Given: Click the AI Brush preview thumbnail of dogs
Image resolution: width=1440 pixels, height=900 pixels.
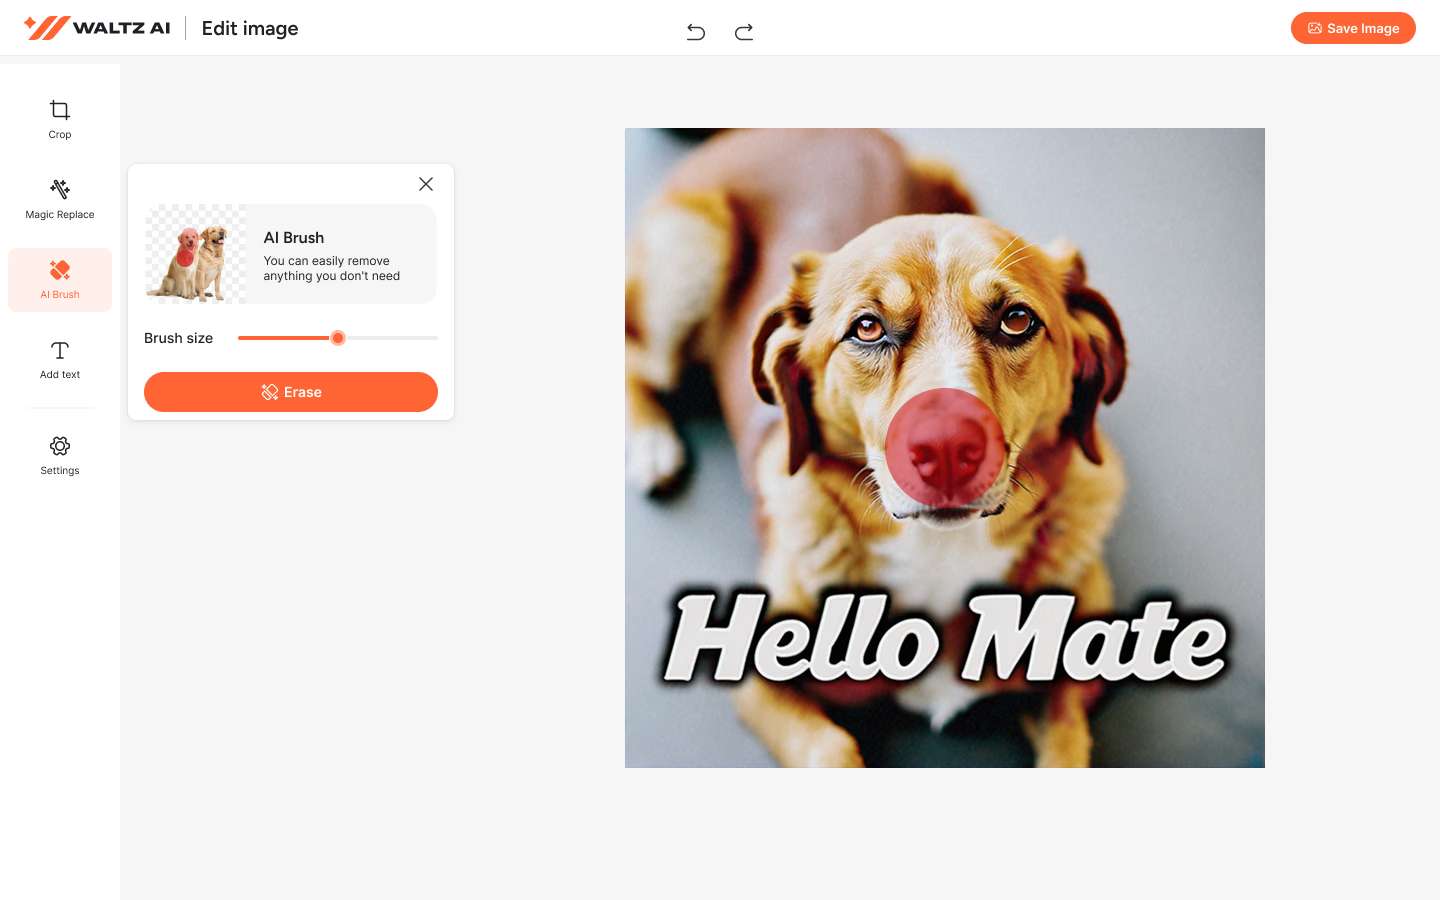Looking at the screenshot, I should [195, 254].
